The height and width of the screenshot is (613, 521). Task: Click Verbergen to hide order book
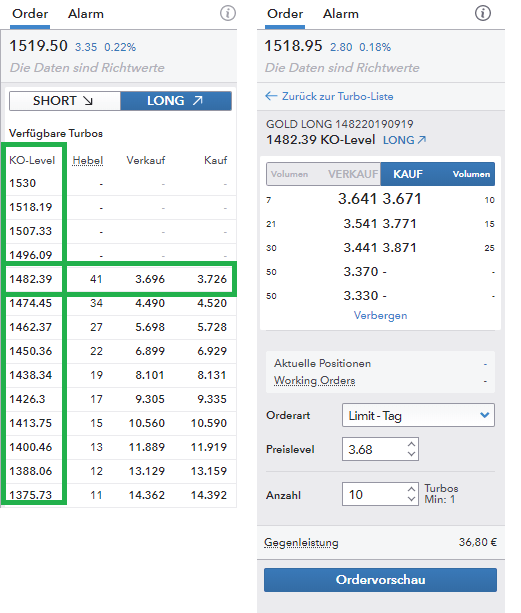click(380, 315)
